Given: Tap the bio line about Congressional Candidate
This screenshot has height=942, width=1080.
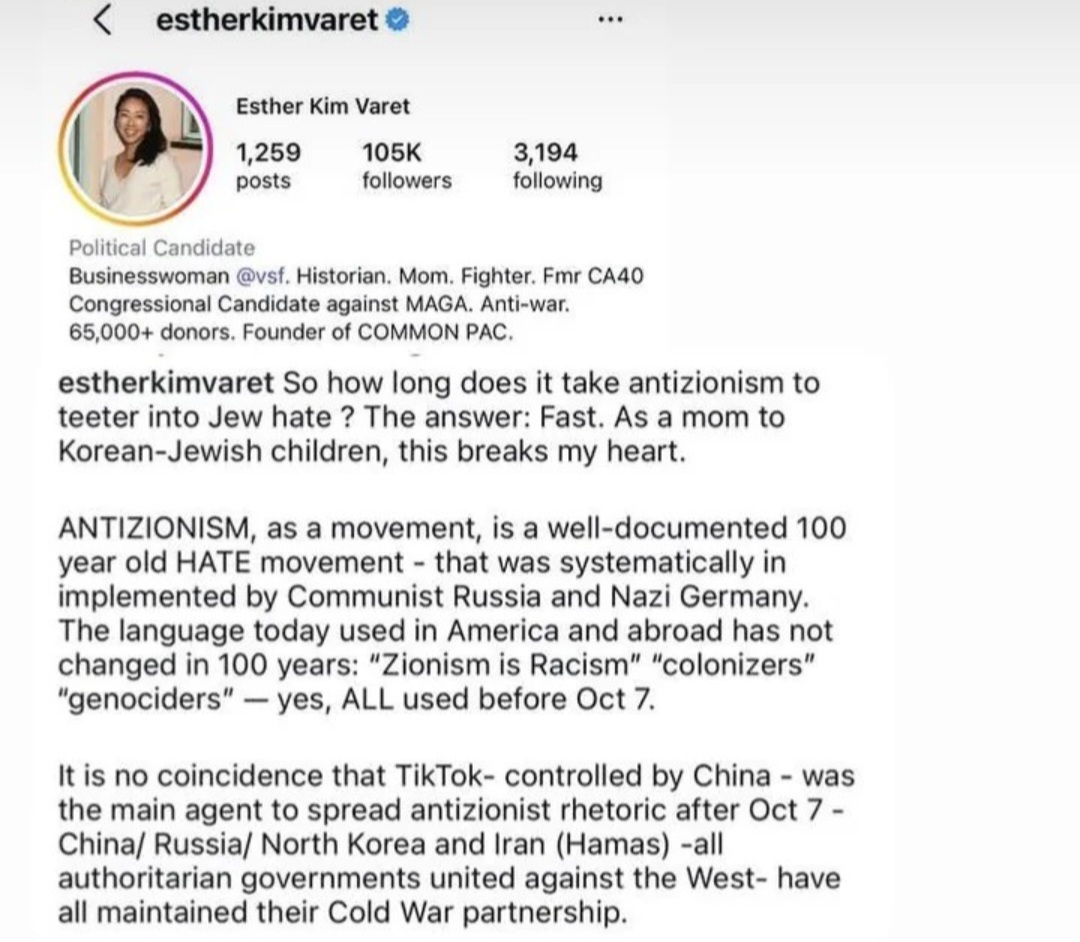Looking at the screenshot, I should point(319,304).
